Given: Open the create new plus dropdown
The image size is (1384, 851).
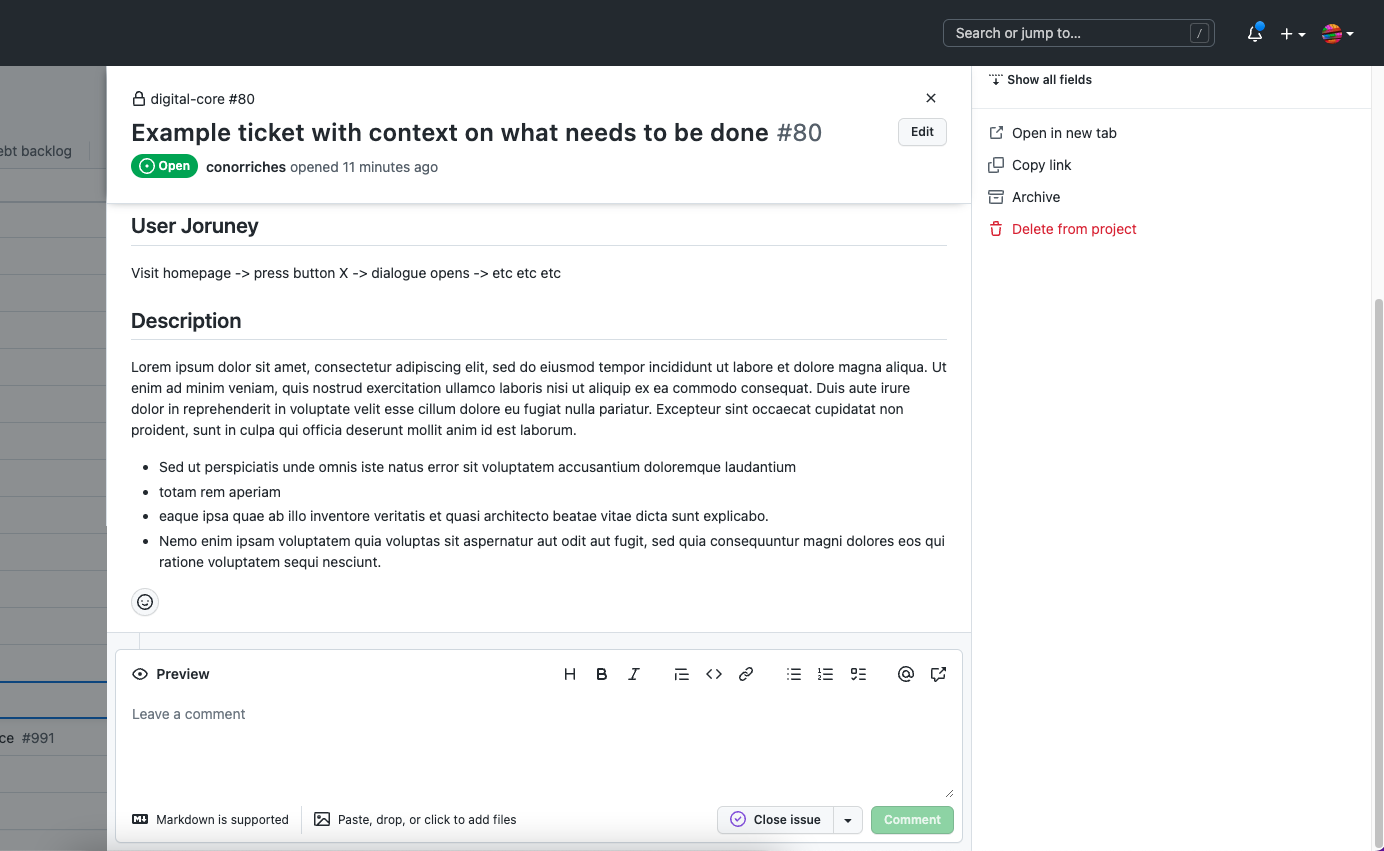Looking at the screenshot, I should click(x=1292, y=34).
